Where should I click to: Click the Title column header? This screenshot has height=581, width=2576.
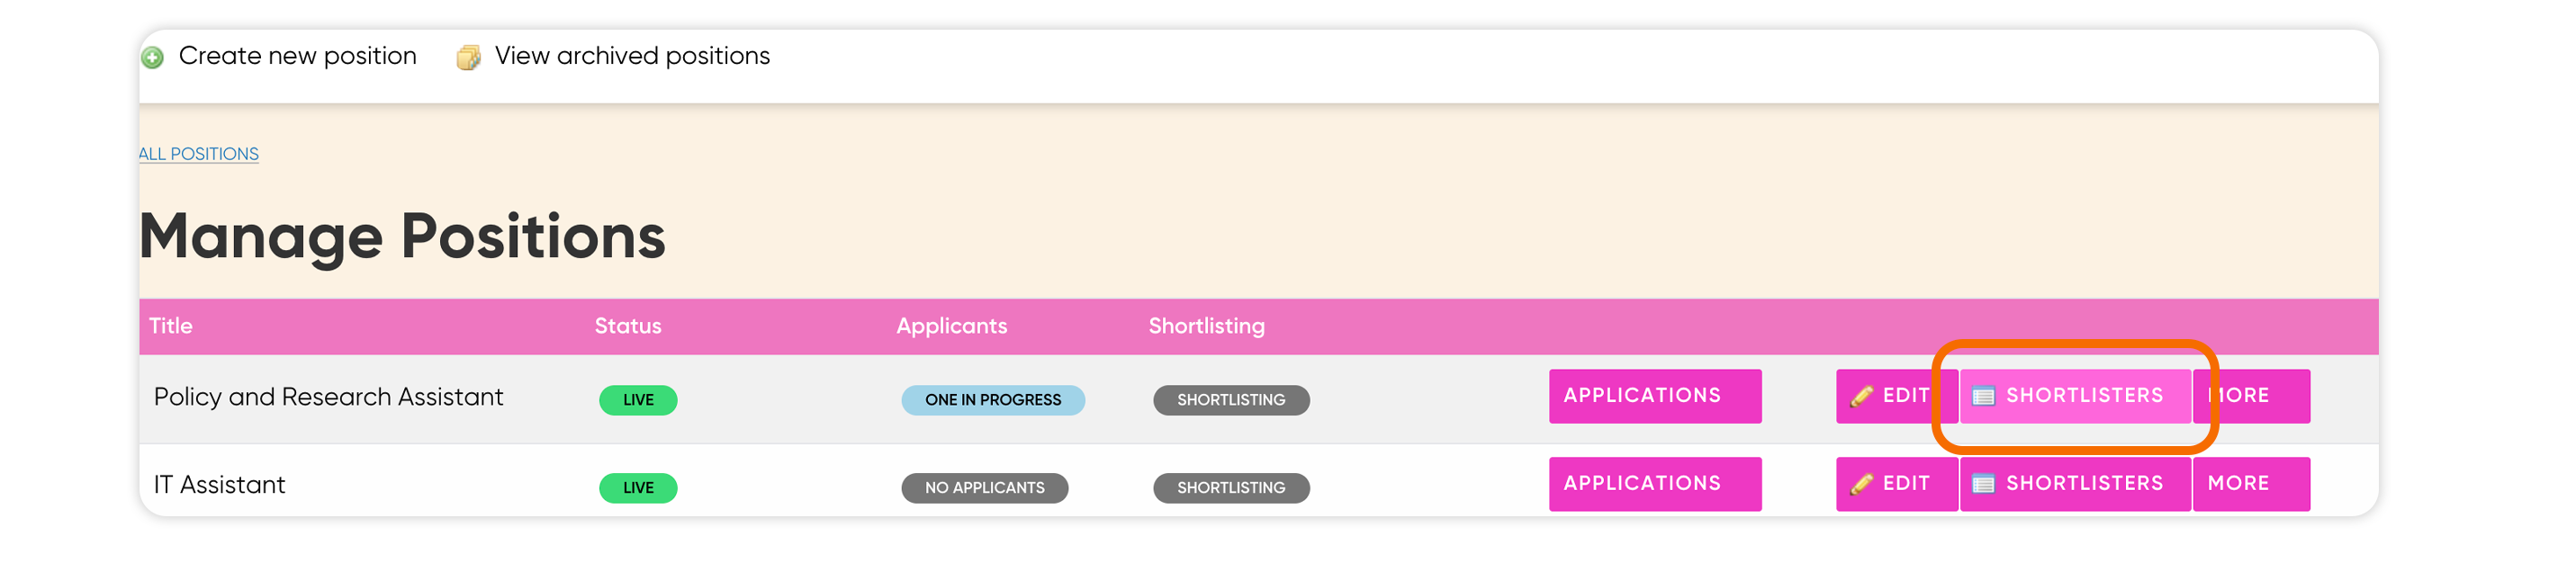171,326
